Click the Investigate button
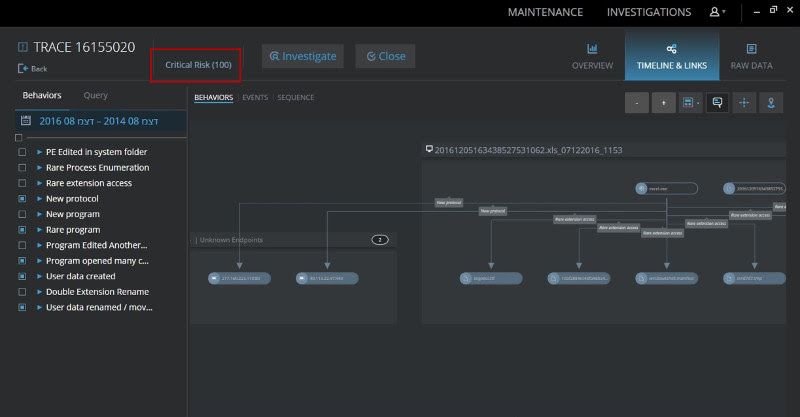 click(x=303, y=56)
